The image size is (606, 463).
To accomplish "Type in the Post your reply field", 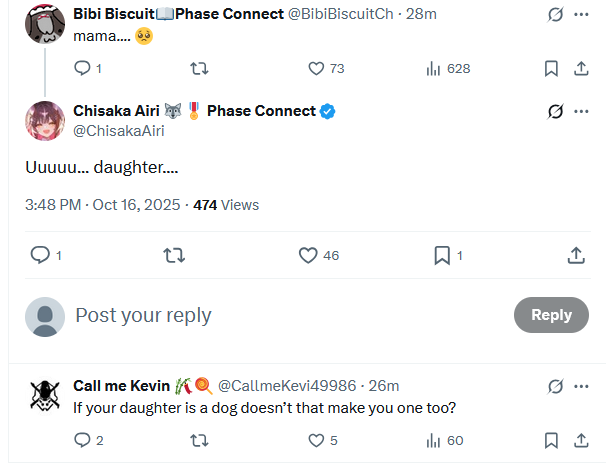I will point(280,315).
